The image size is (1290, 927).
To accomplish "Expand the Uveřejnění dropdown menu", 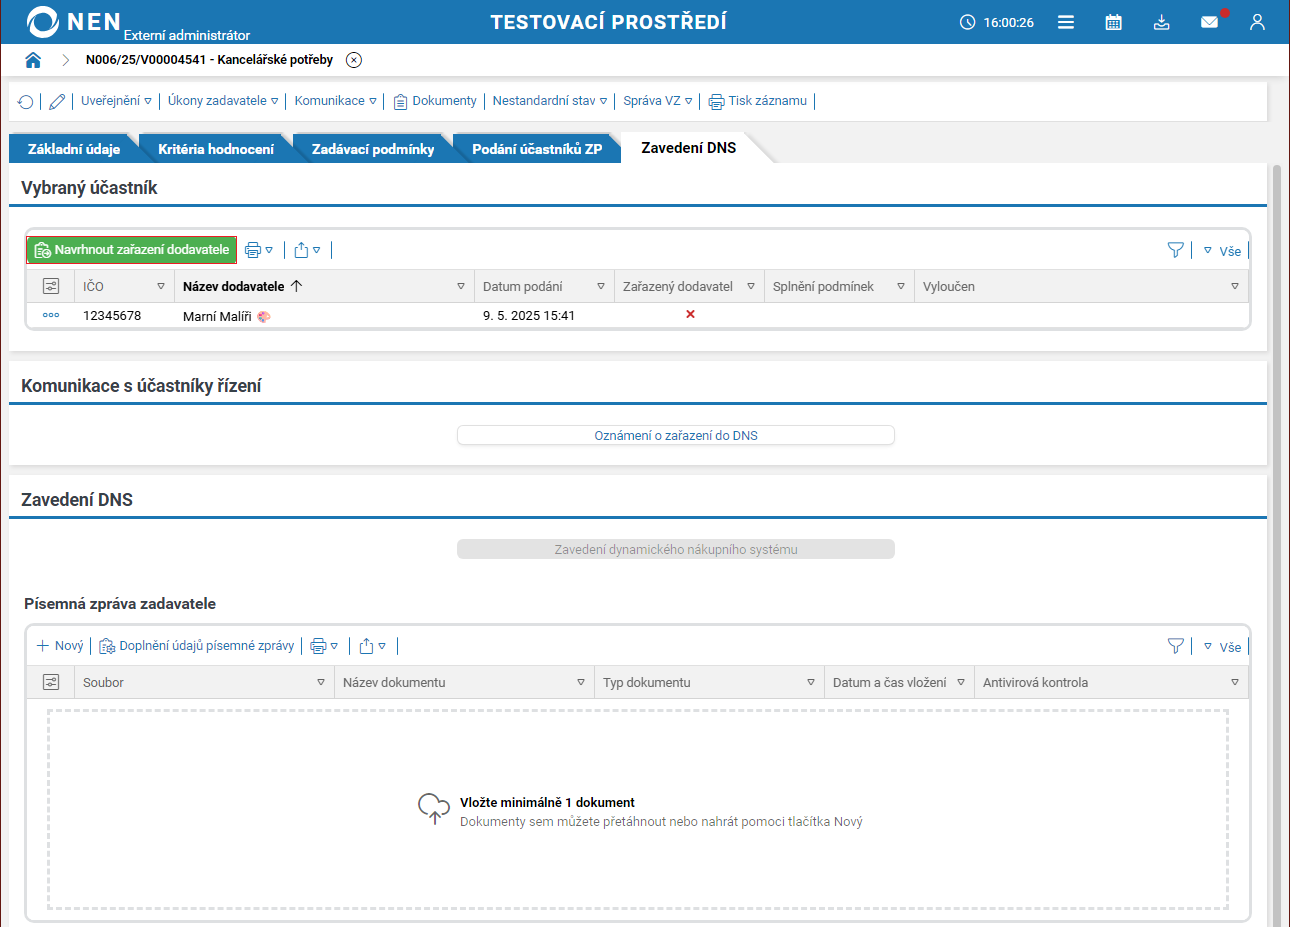I will pyautogui.click(x=116, y=101).
